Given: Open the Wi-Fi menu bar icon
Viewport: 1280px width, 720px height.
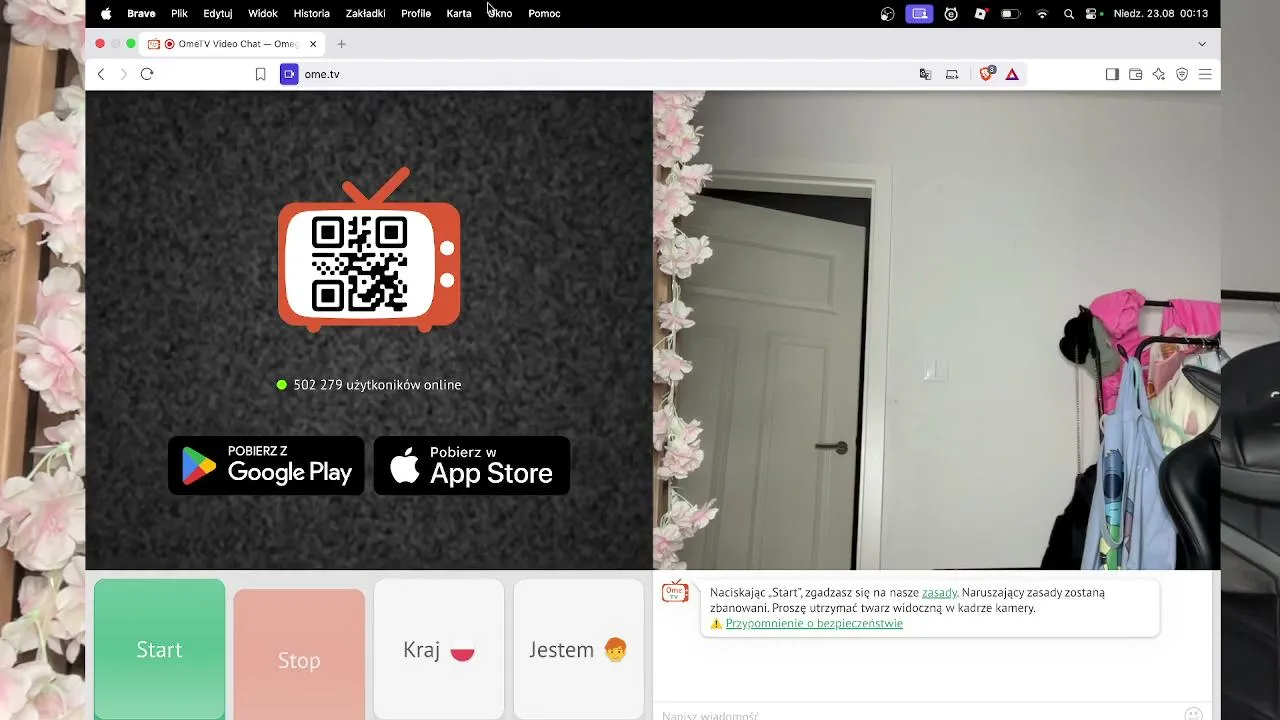Looking at the screenshot, I should [1042, 14].
